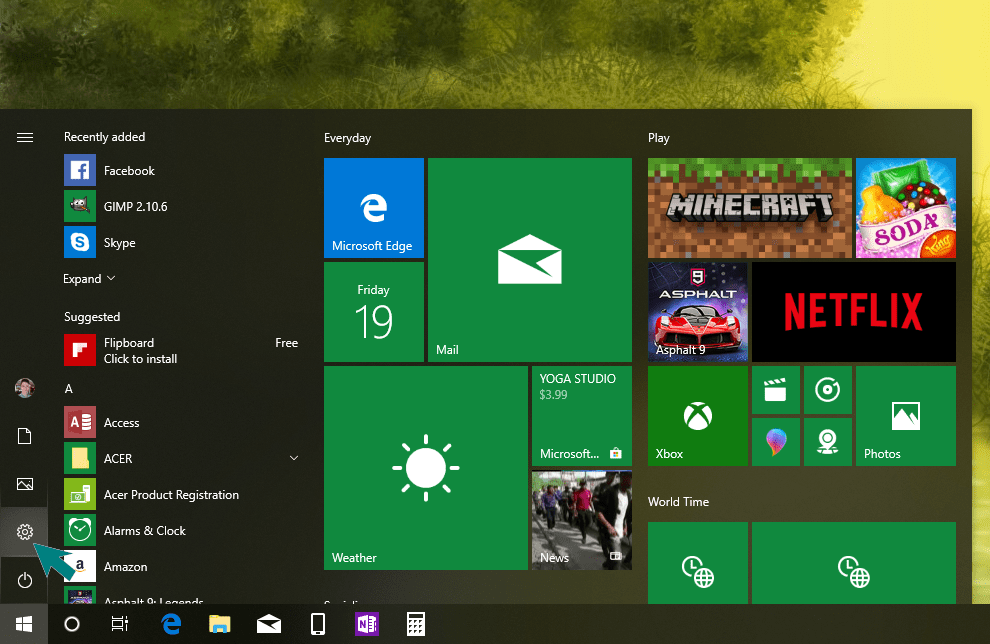Screen dimensions: 990x644
Task: Open the user account avatar icon
Action: point(24,388)
